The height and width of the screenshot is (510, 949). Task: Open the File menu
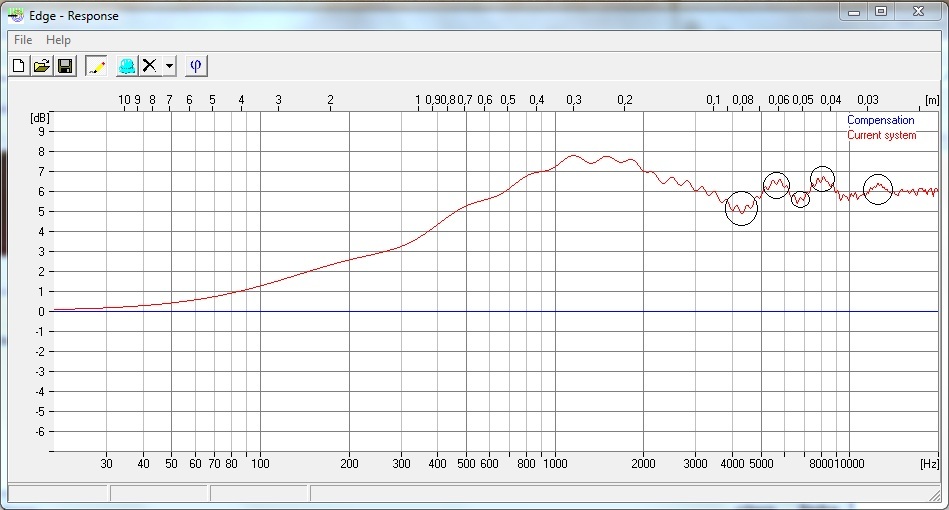(22, 40)
